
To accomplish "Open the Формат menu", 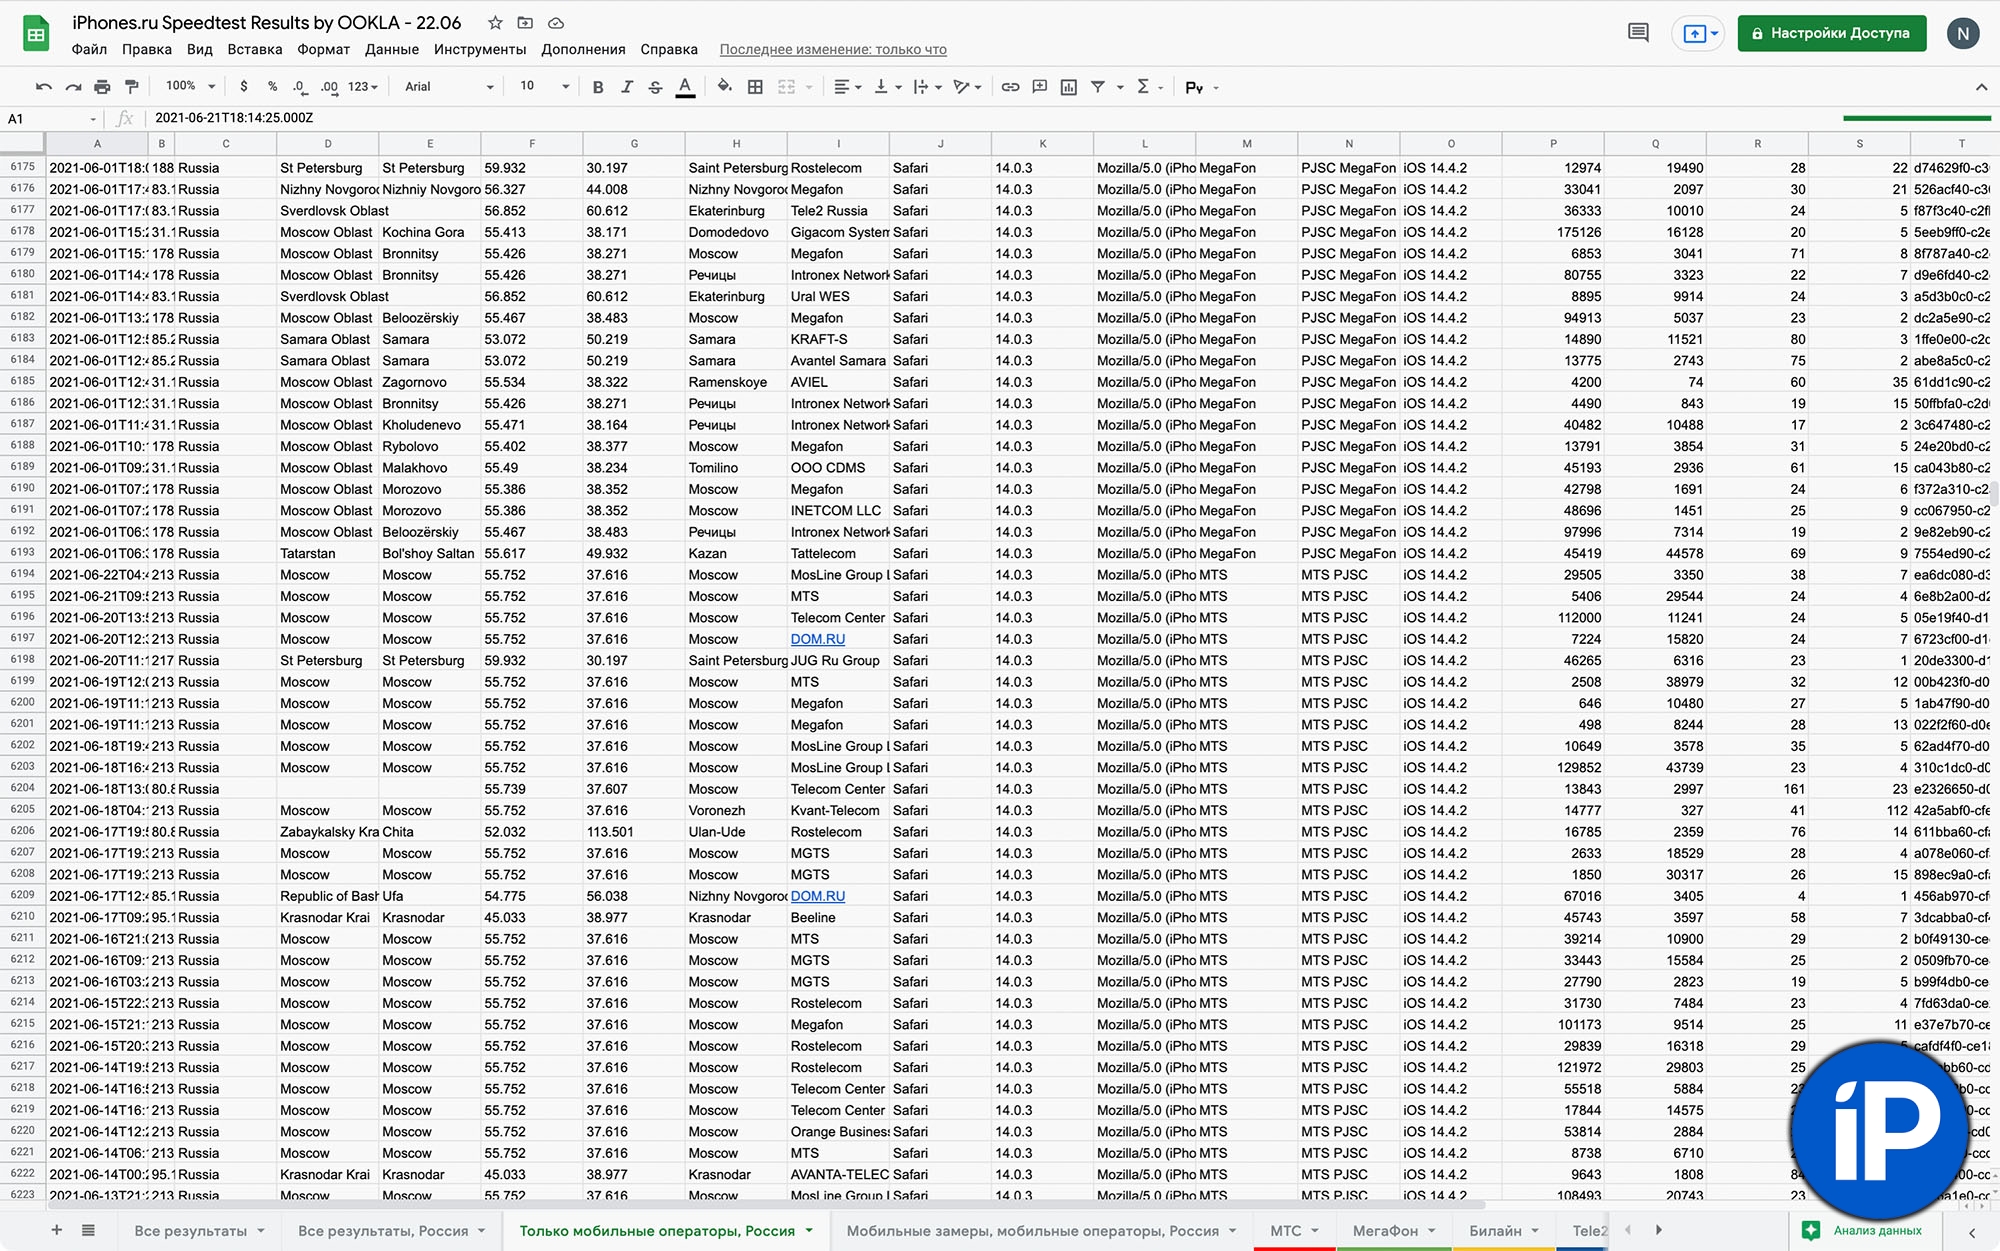I will (323, 49).
